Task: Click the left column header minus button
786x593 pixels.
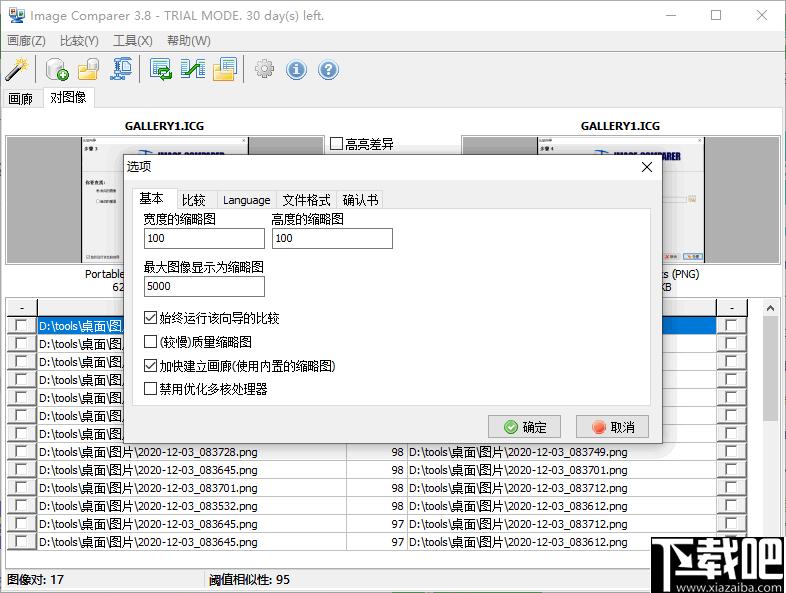Action: point(22,307)
